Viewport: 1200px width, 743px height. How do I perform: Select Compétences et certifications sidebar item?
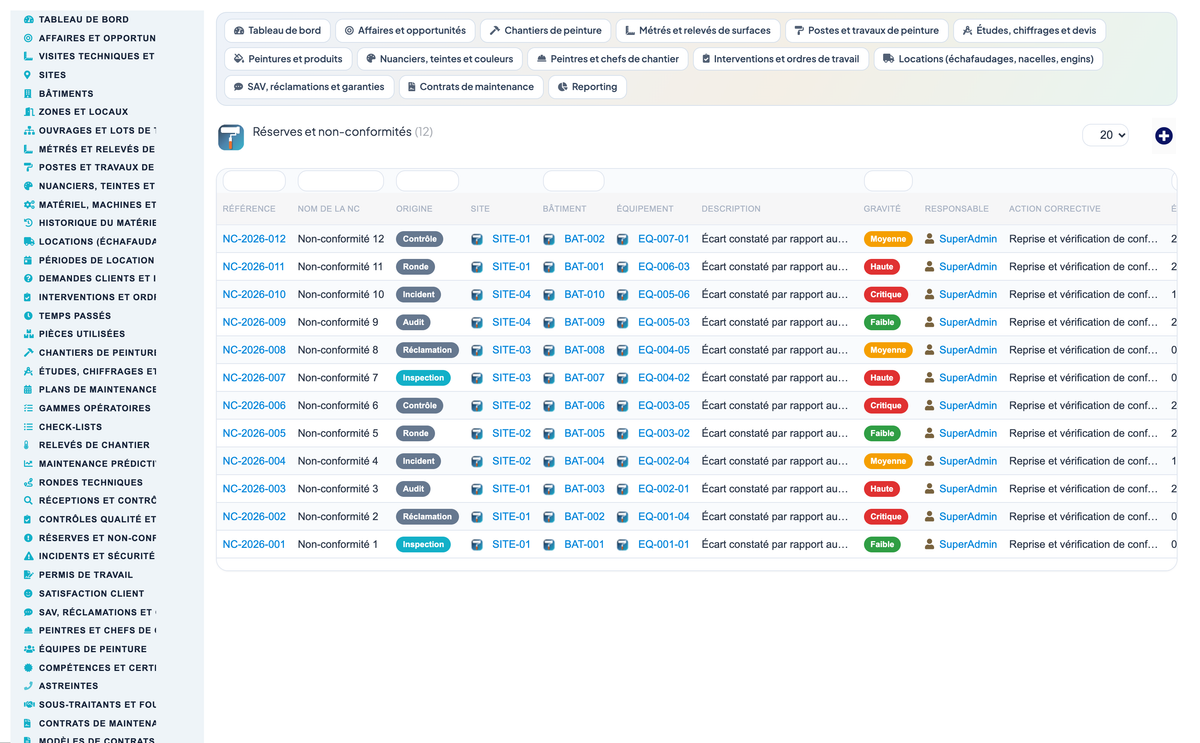[x=90, y=668]
